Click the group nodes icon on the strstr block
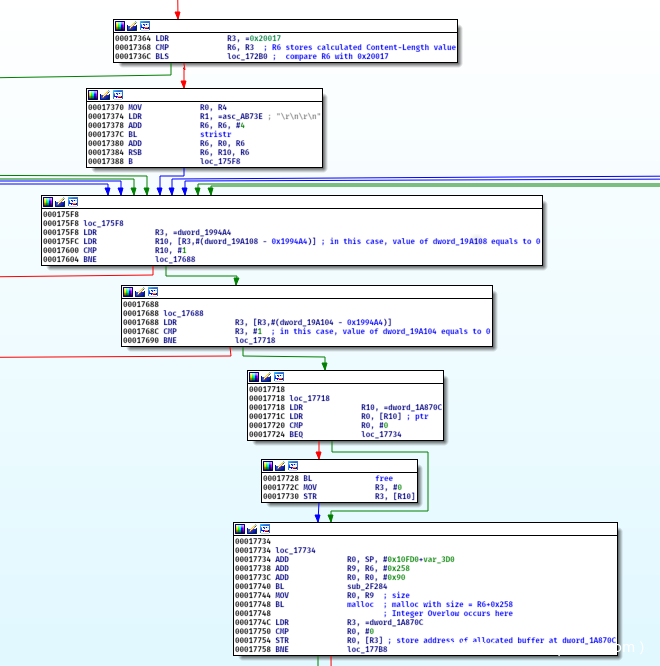This screenshot has width=660, height=666. click(x=119, y=95)
